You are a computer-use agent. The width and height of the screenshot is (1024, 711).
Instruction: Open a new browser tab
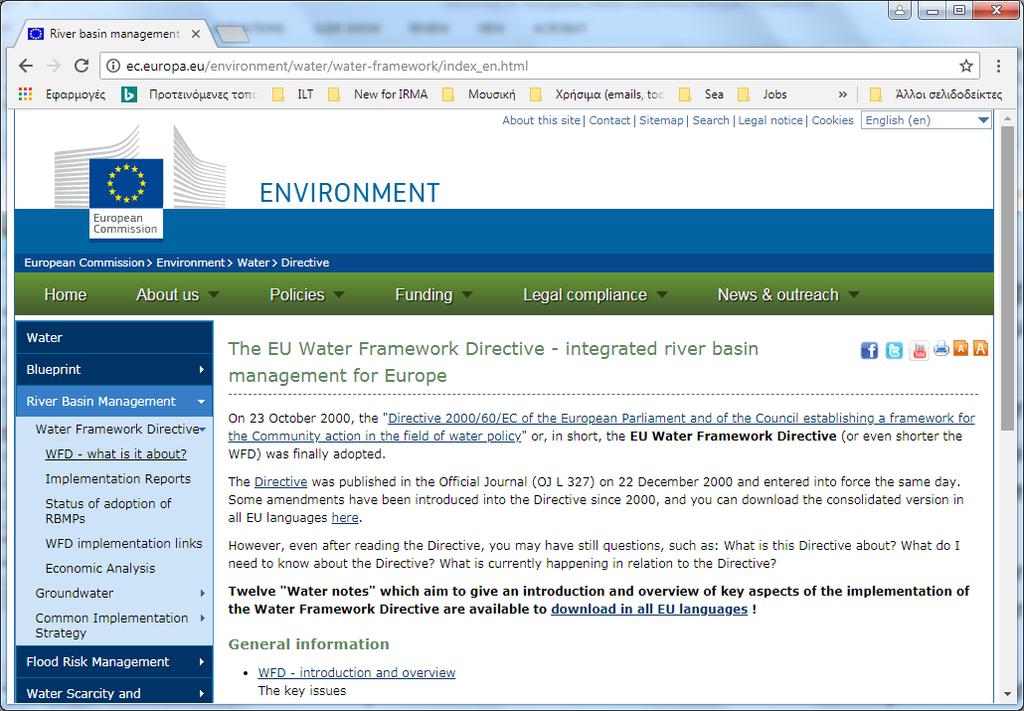232,35
